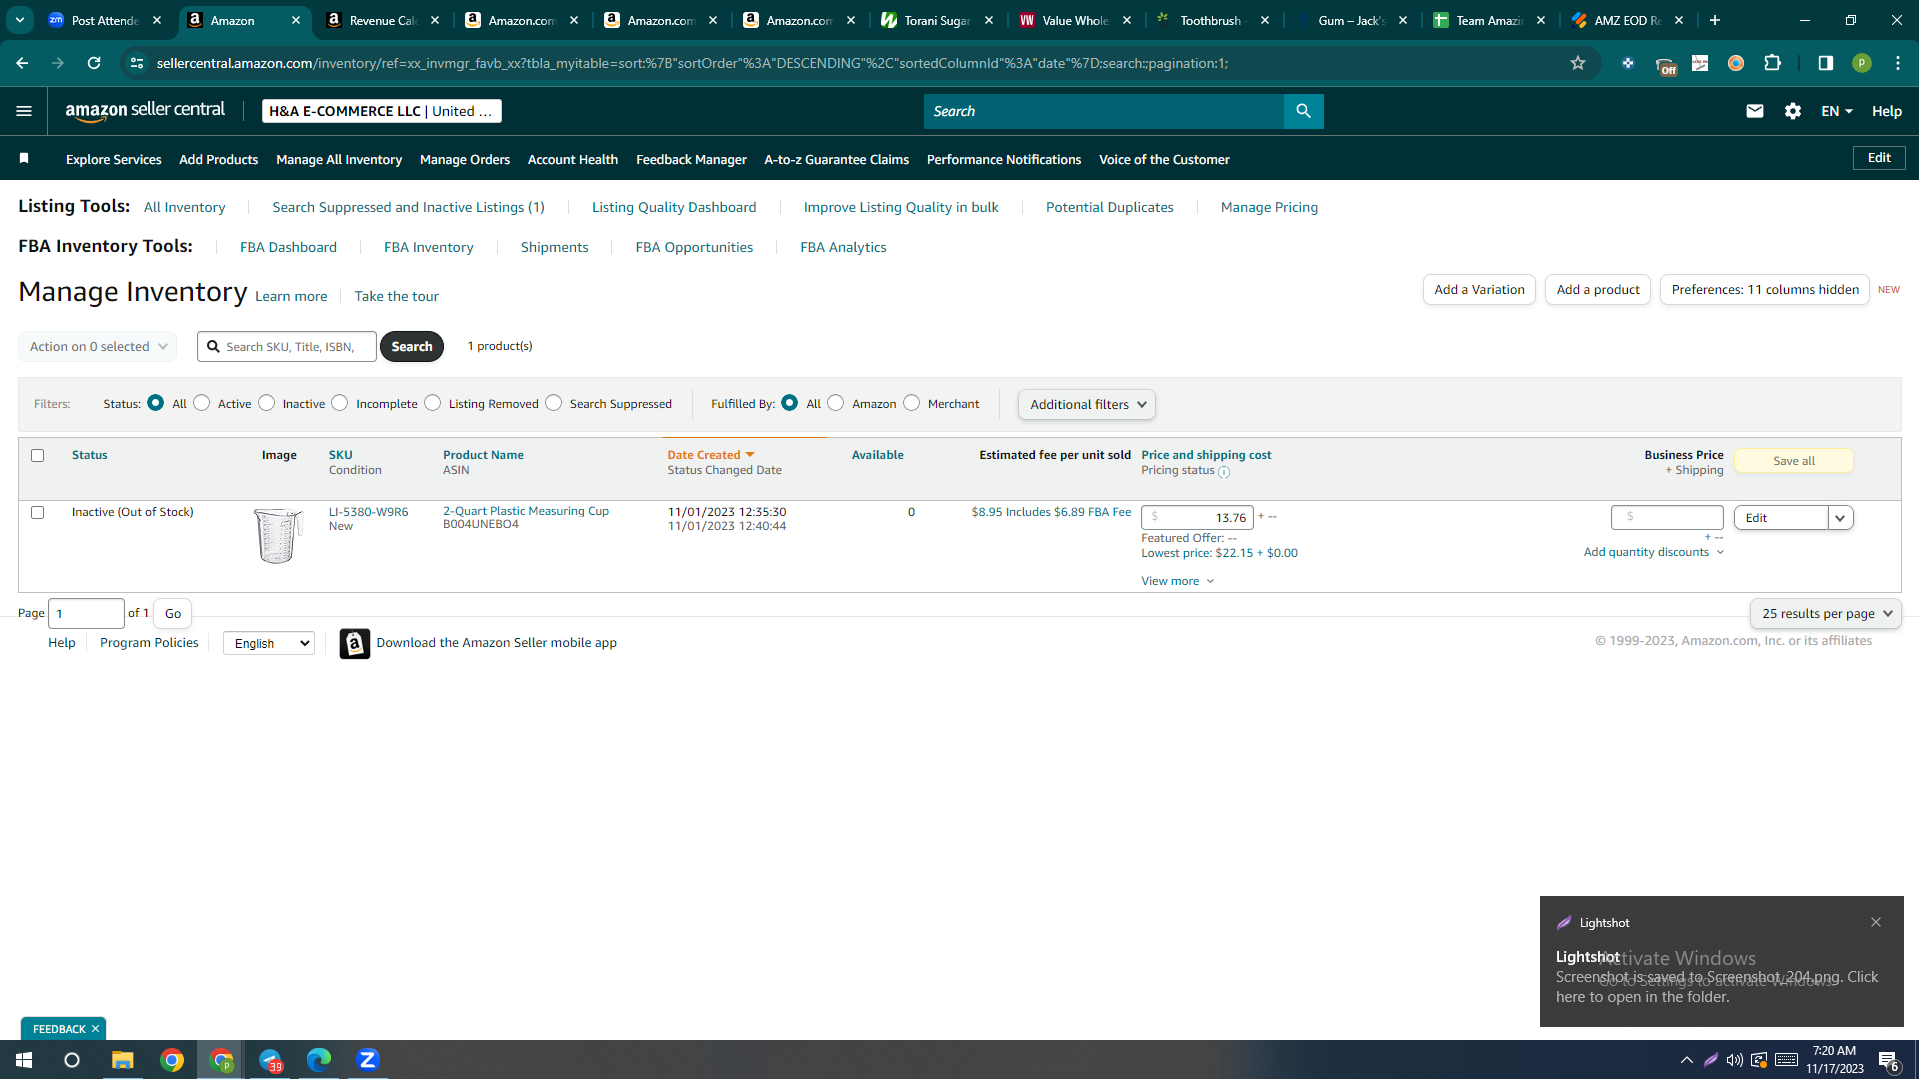The width and height of the screenshot is (1919, 1079).
Task: Select Fulfilled By Merchant filter
Action: click(912, 403)
